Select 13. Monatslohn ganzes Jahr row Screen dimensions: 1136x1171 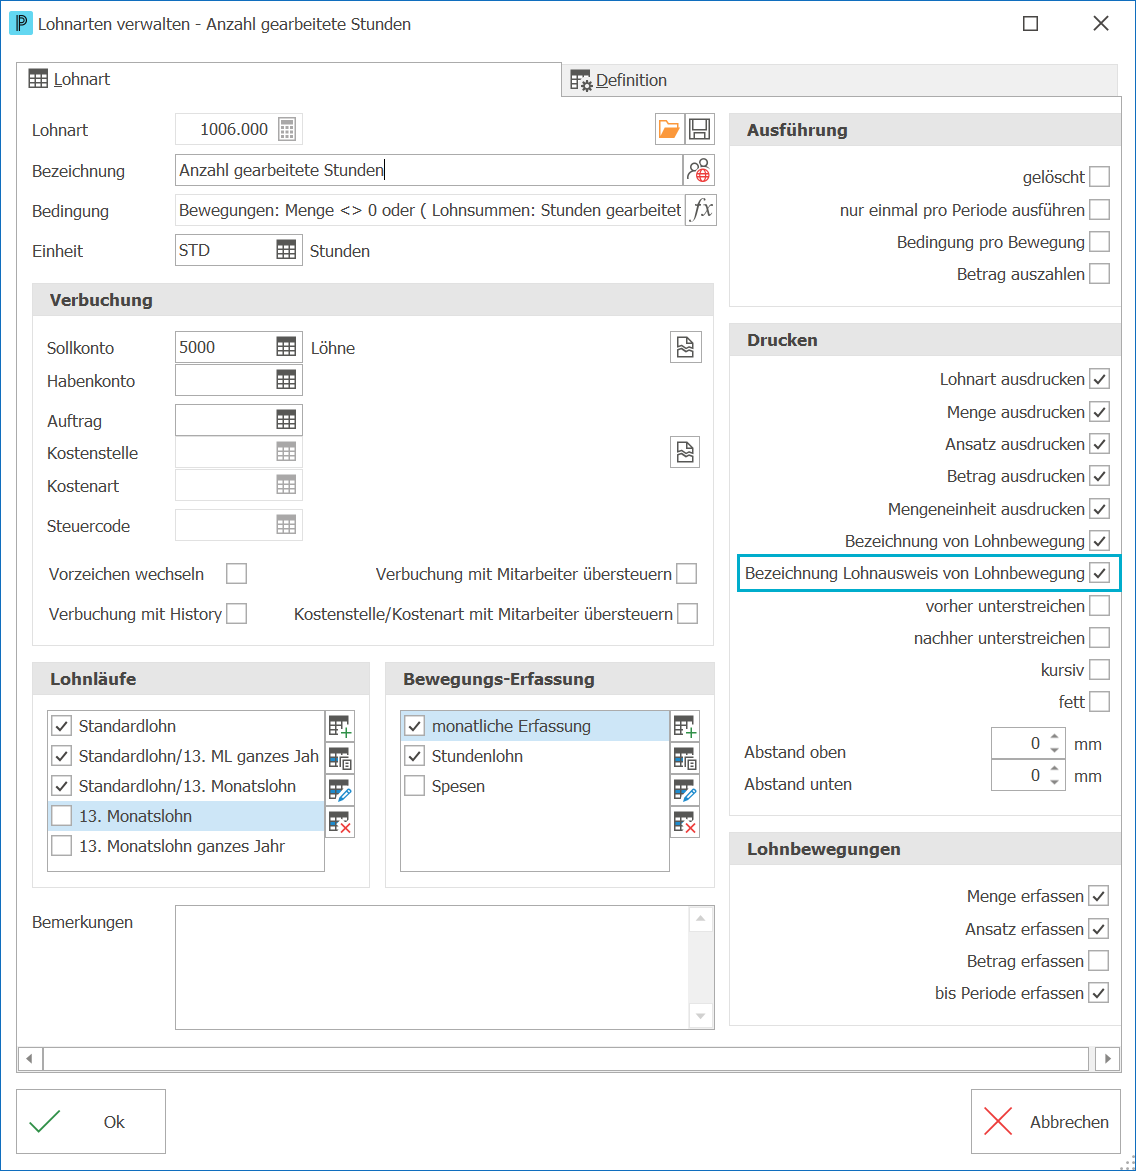(186, 846)
